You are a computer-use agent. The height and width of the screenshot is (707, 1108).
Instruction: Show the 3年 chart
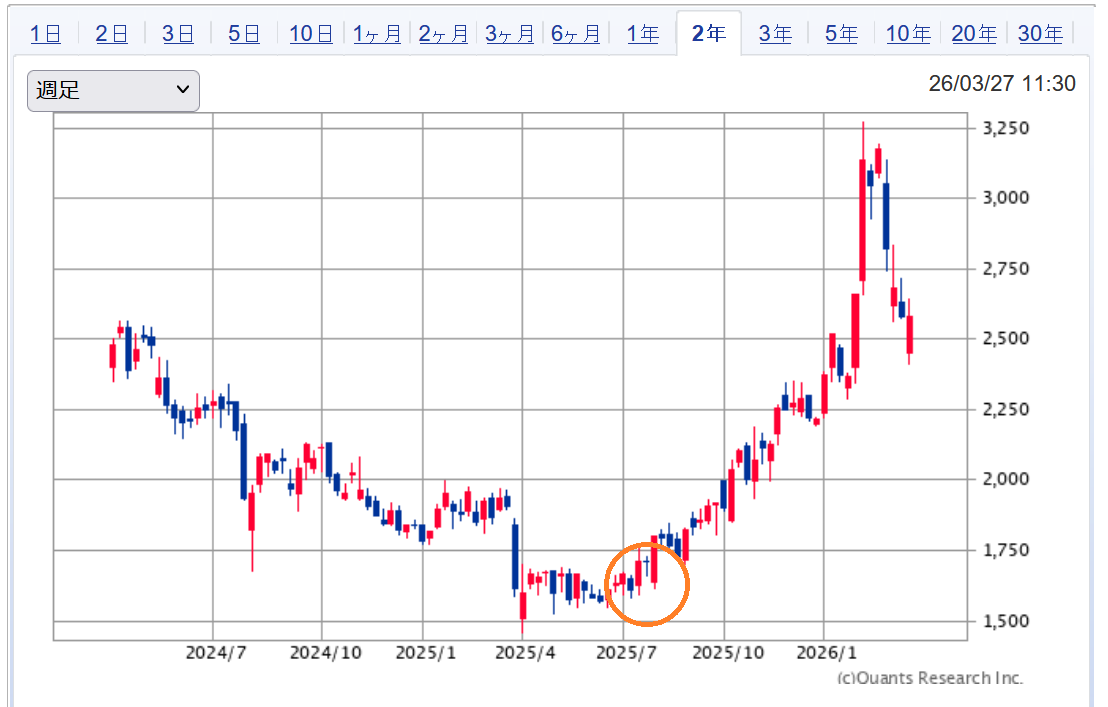775,33
